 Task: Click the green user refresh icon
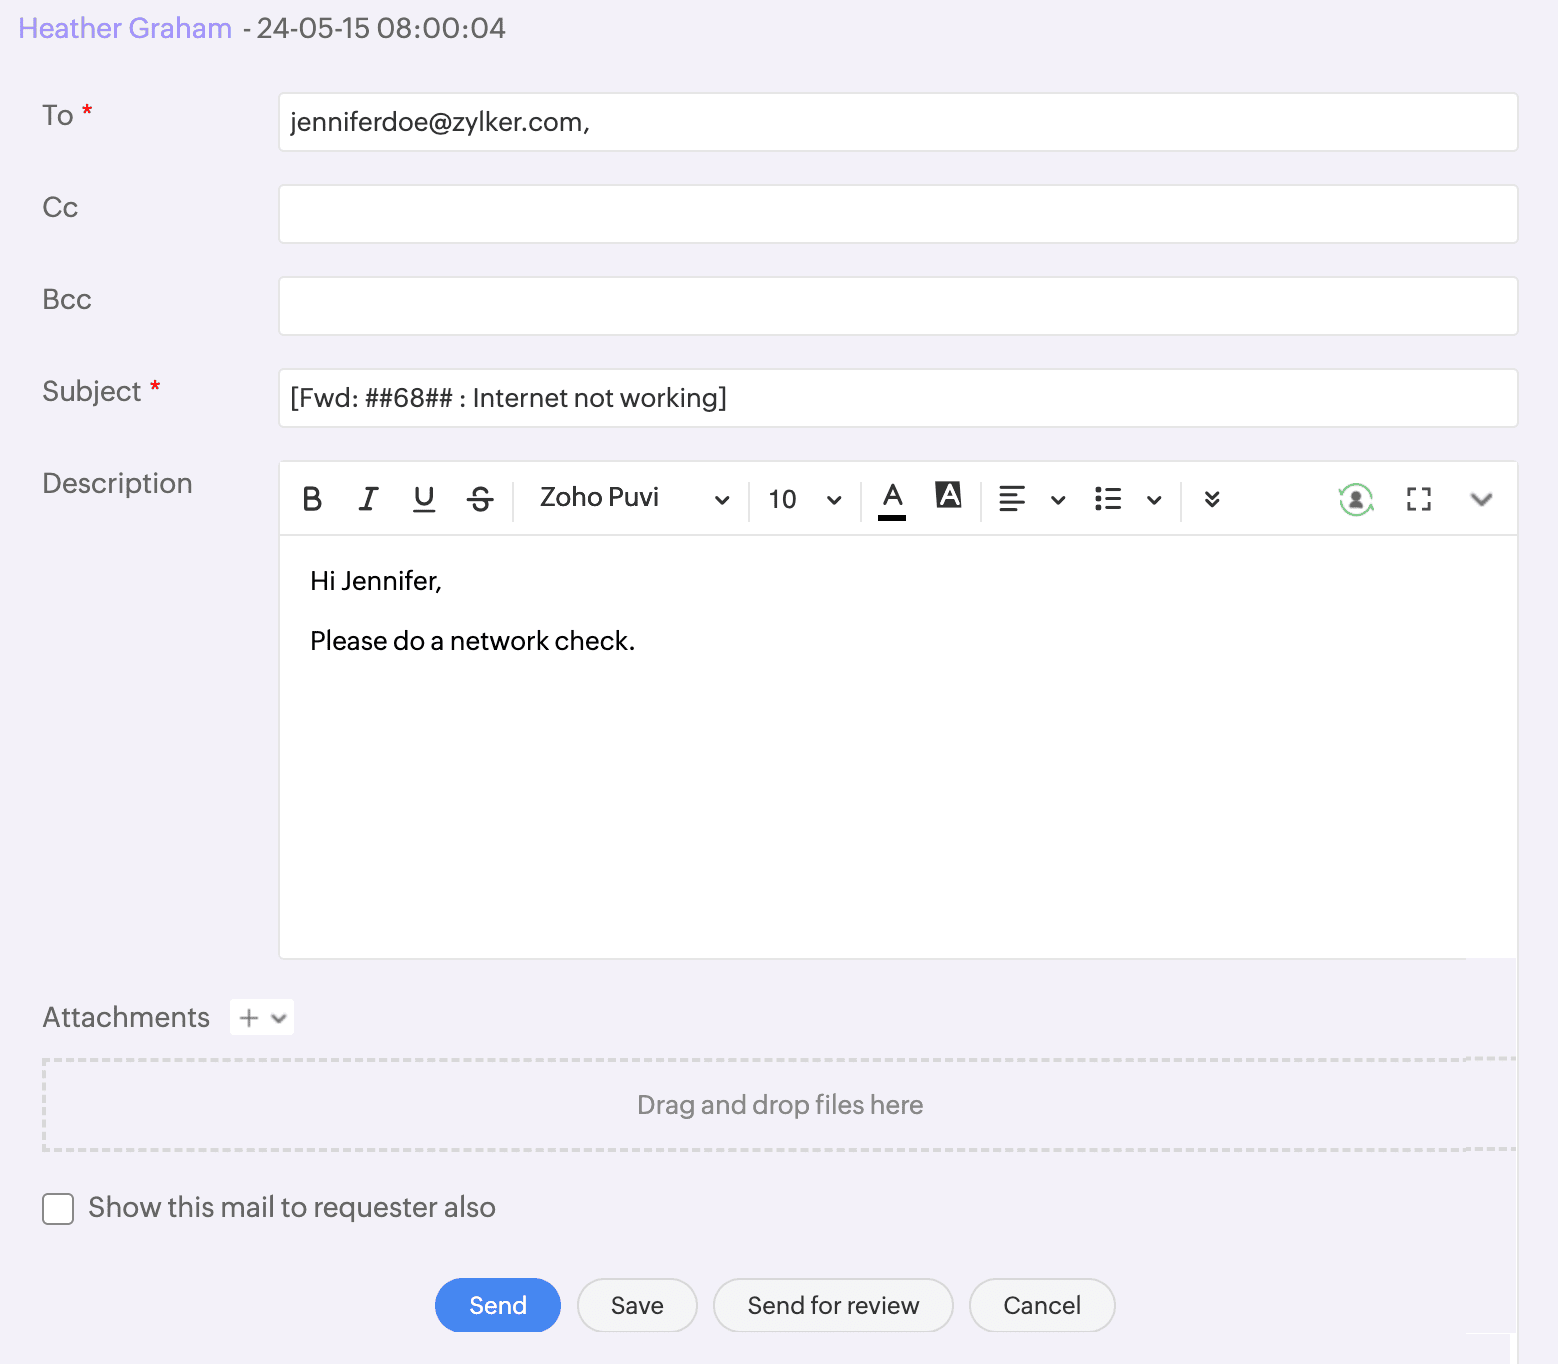click(1355, 498)
